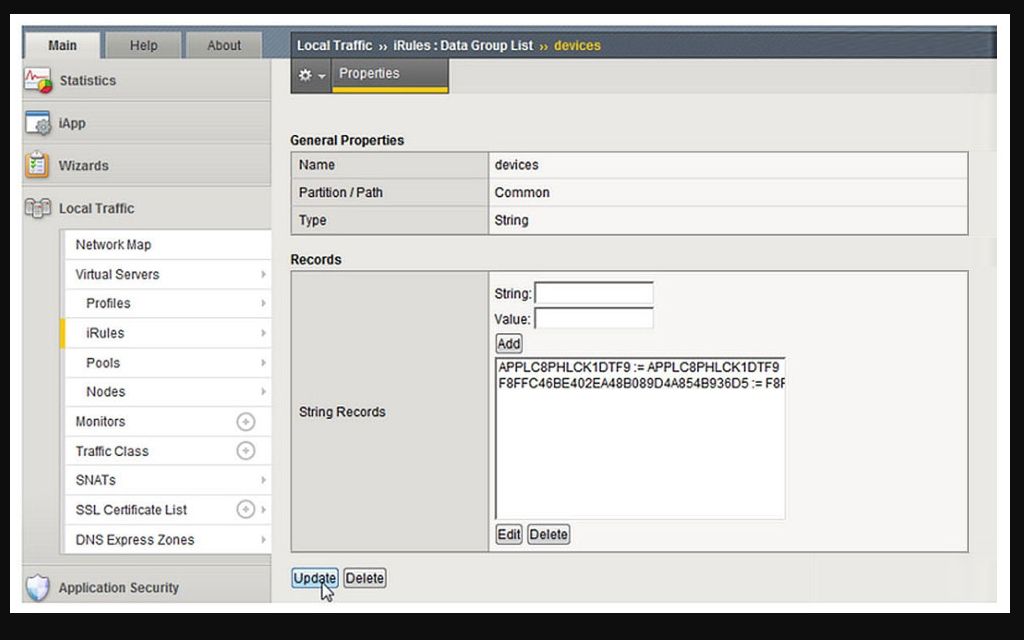
Task: Open the gear settings icon above Properties
Action: pyautogui.click(x=305, y=74)
